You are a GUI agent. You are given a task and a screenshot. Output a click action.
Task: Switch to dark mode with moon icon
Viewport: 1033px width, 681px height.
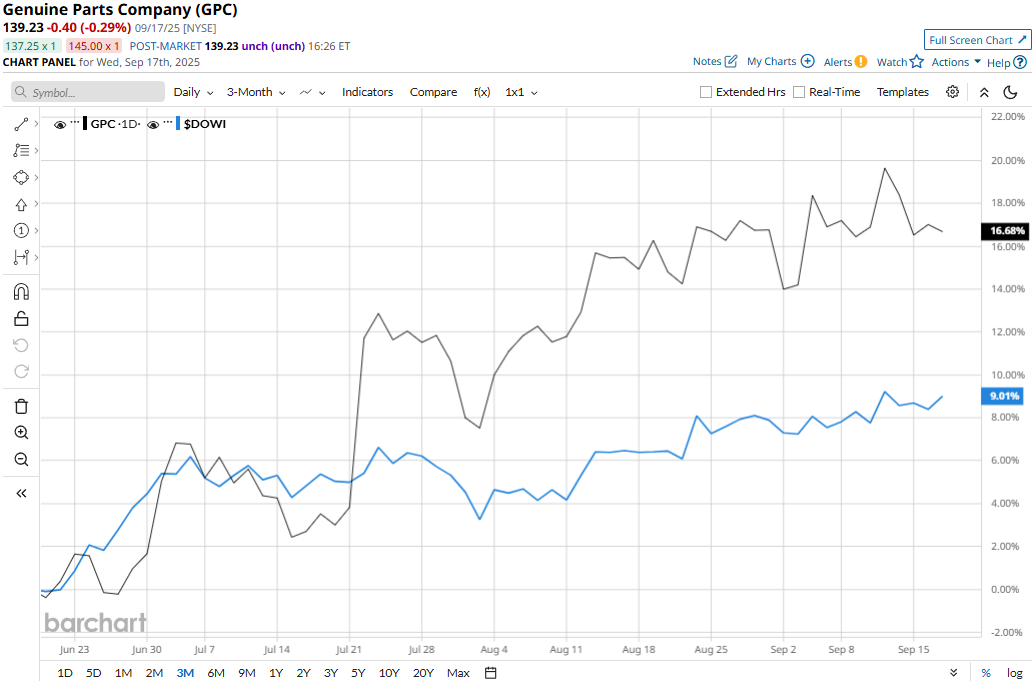1011,92
